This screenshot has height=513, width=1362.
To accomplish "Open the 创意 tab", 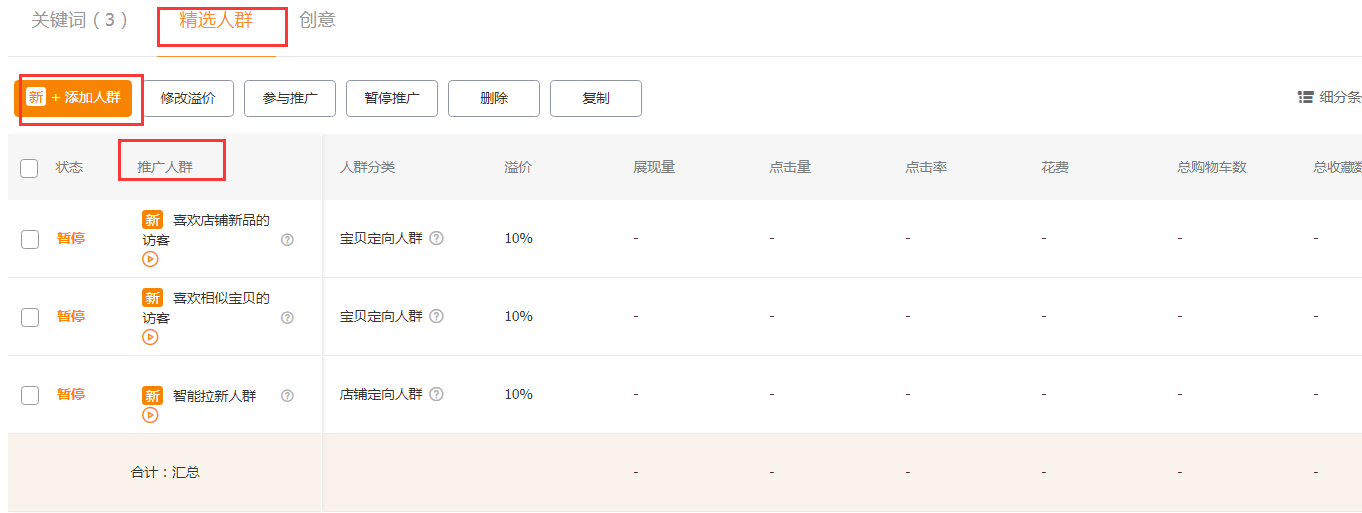I will (x=318, y=20).
